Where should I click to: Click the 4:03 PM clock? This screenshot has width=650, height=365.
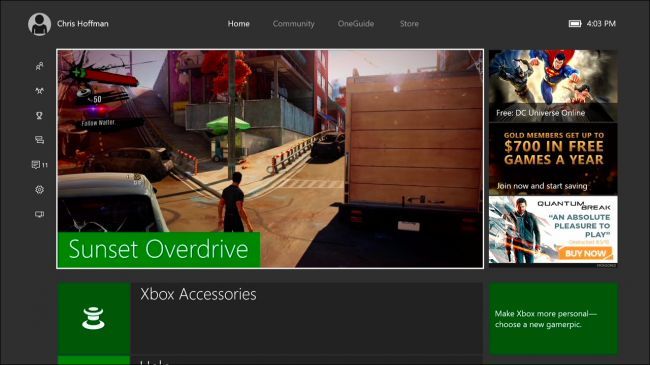[601, 24]
